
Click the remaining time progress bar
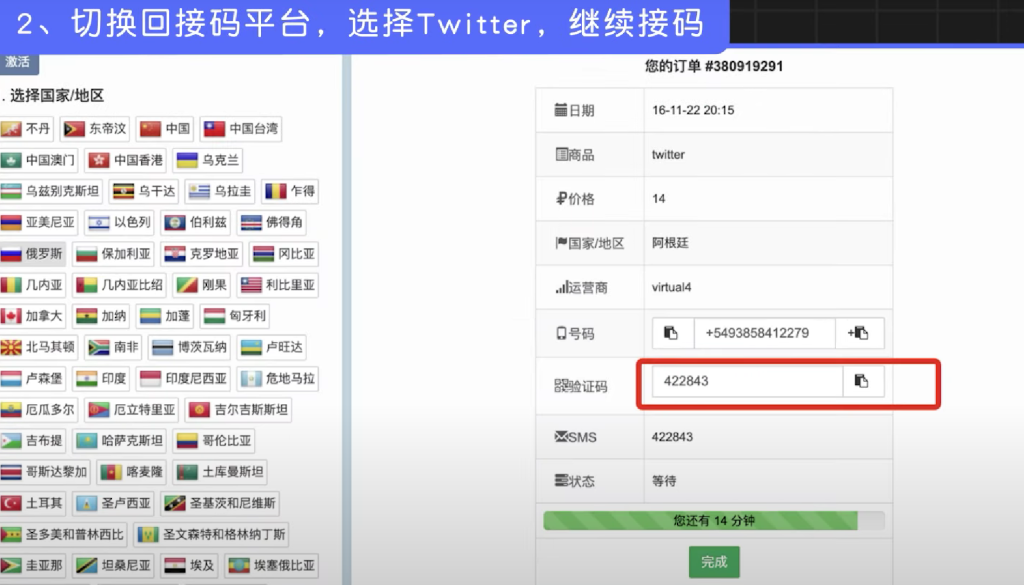714,520
